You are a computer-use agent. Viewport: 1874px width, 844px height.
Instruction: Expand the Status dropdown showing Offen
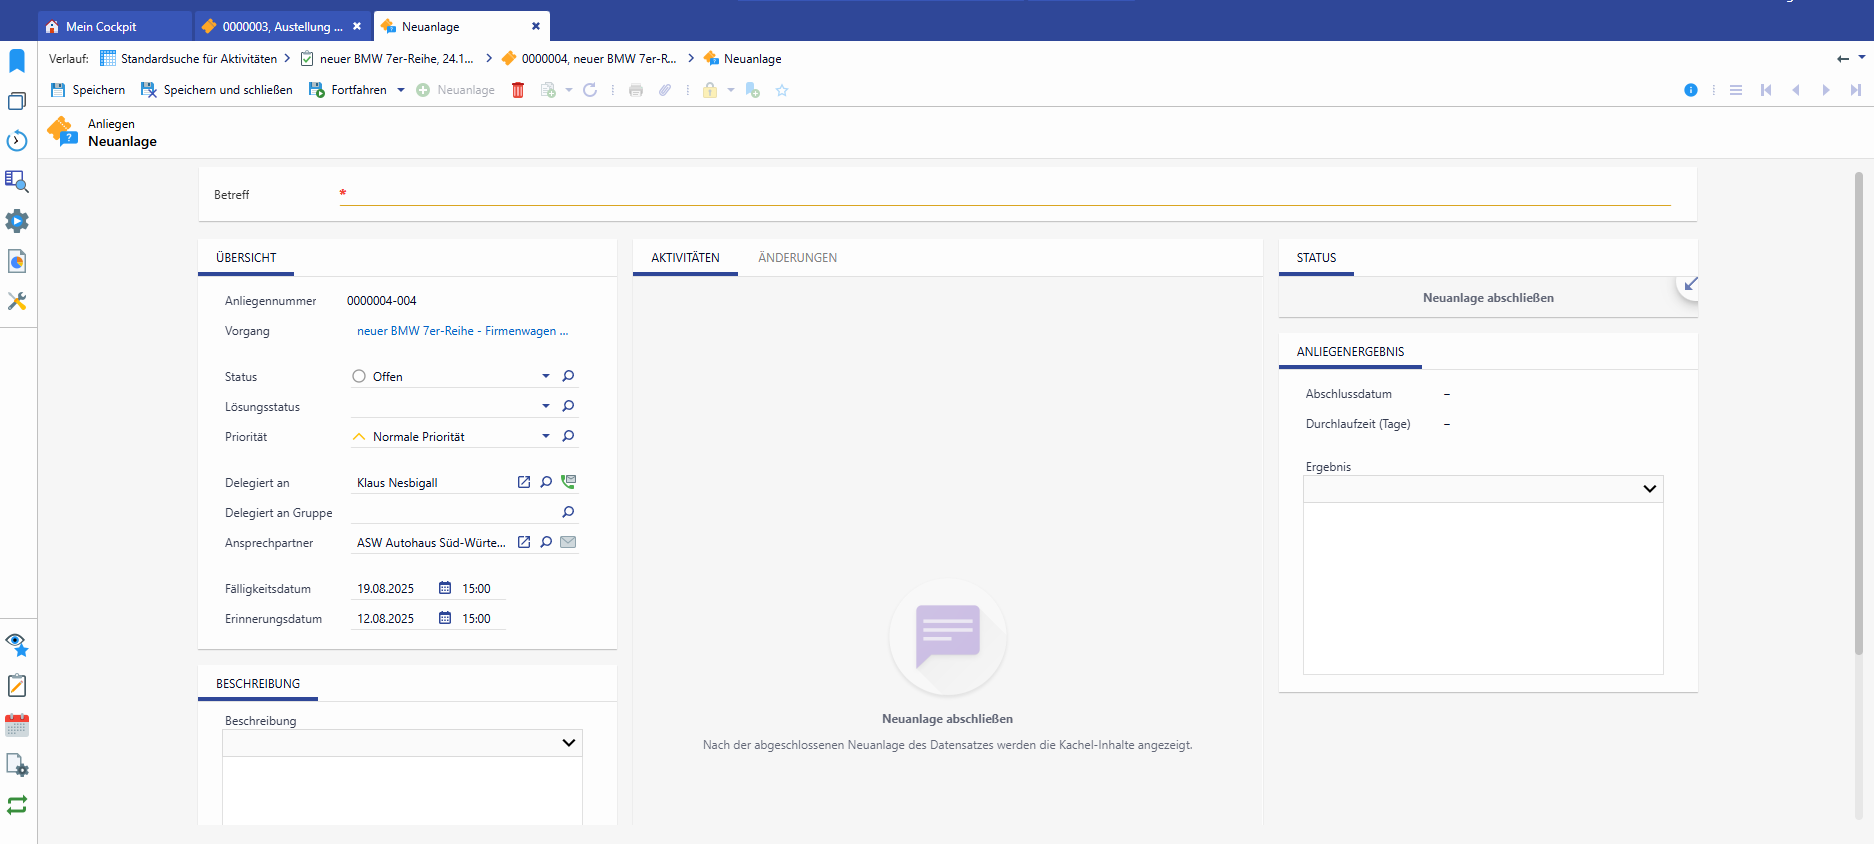546,377
